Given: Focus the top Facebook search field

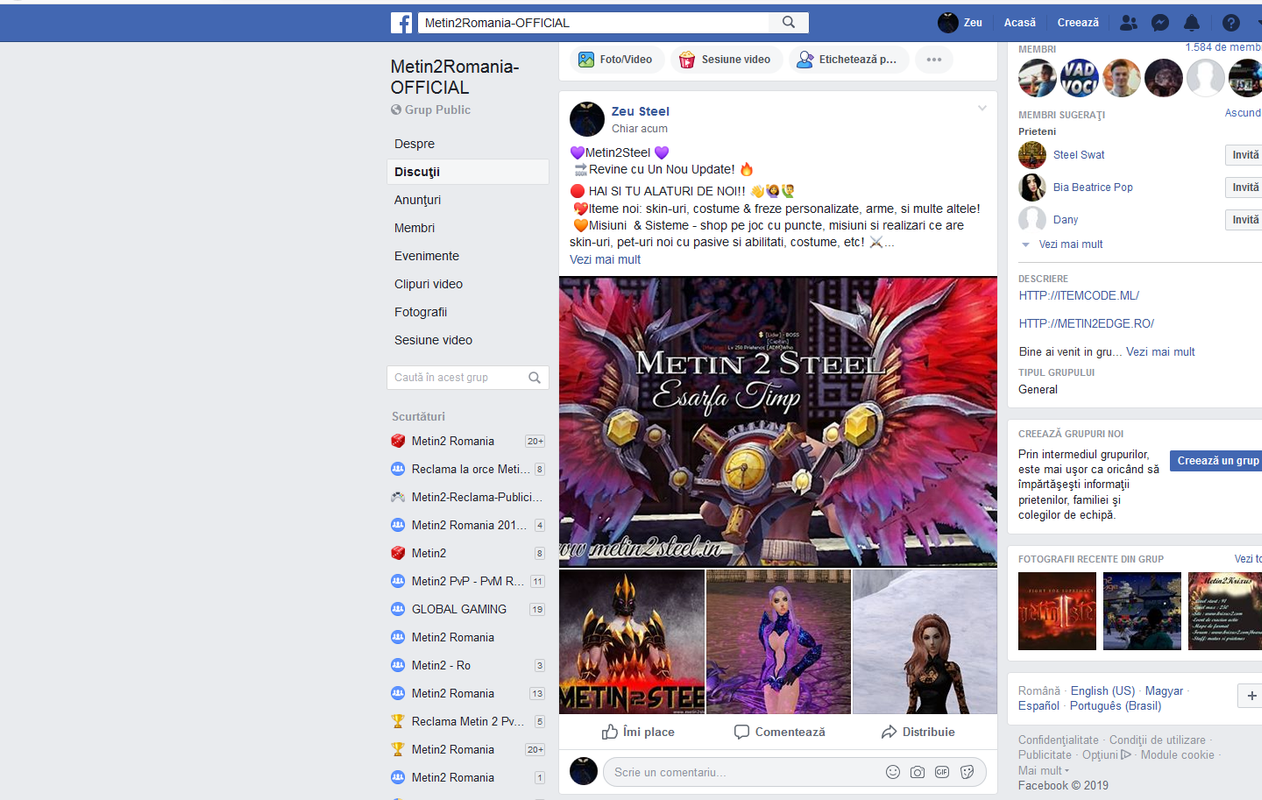Looking at the screenshot, I should (x=592, y=22).
